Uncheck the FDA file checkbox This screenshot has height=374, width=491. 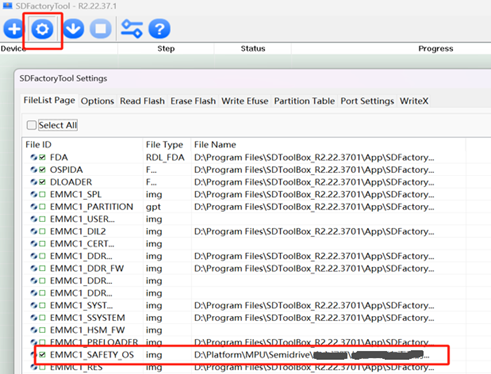(x=42, y=157)
